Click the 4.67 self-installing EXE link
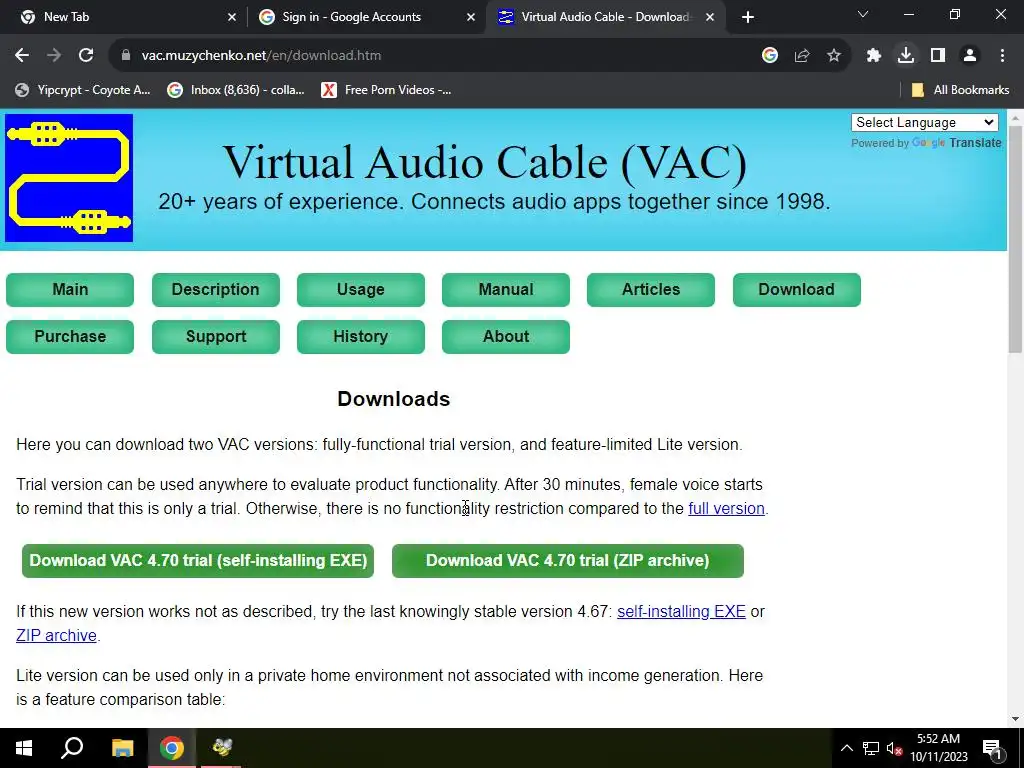 (x=681, y=612)
